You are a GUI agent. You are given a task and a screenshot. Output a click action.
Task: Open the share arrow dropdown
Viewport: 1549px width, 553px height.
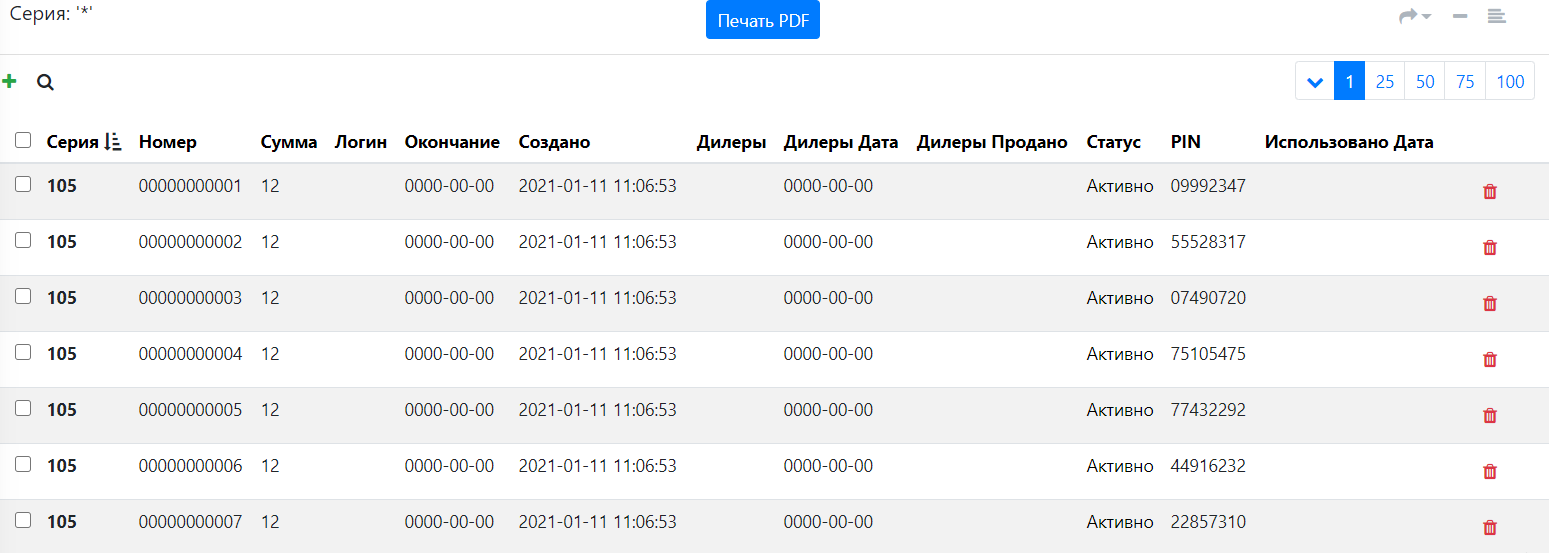tap(1414, 16)
